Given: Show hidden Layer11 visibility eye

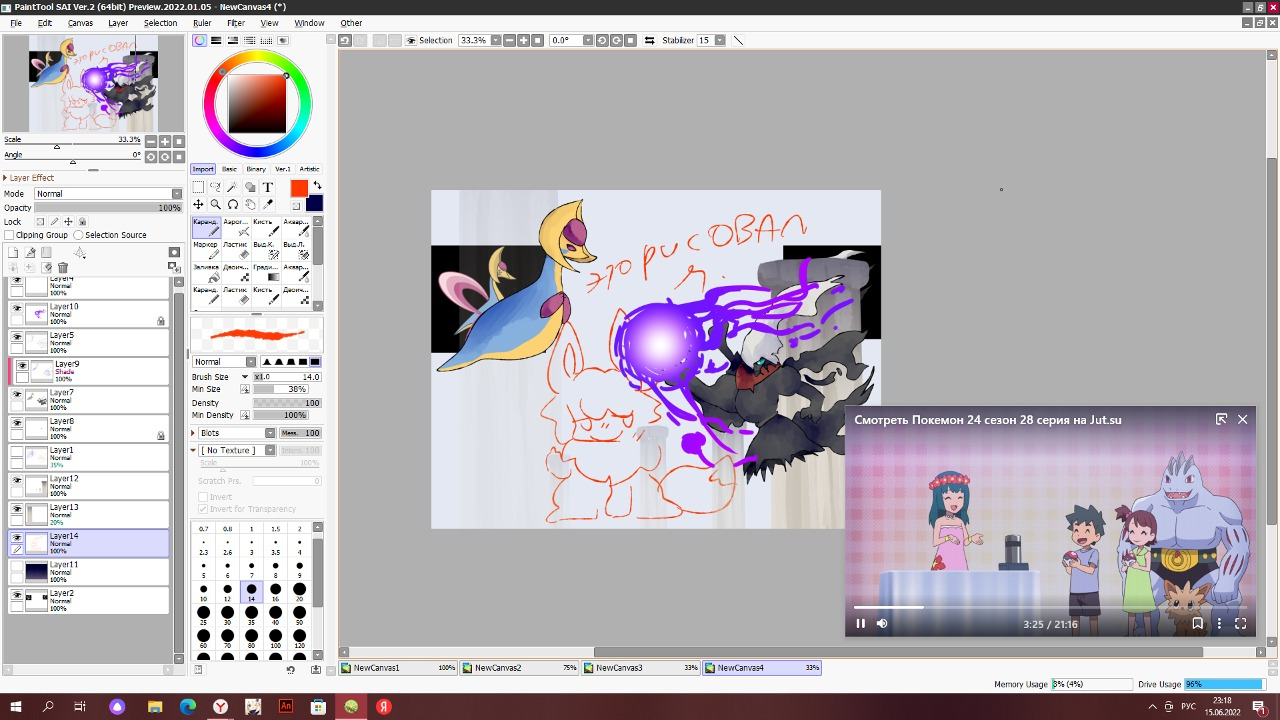Looking at the screenshot, I should tap(16, 567).
